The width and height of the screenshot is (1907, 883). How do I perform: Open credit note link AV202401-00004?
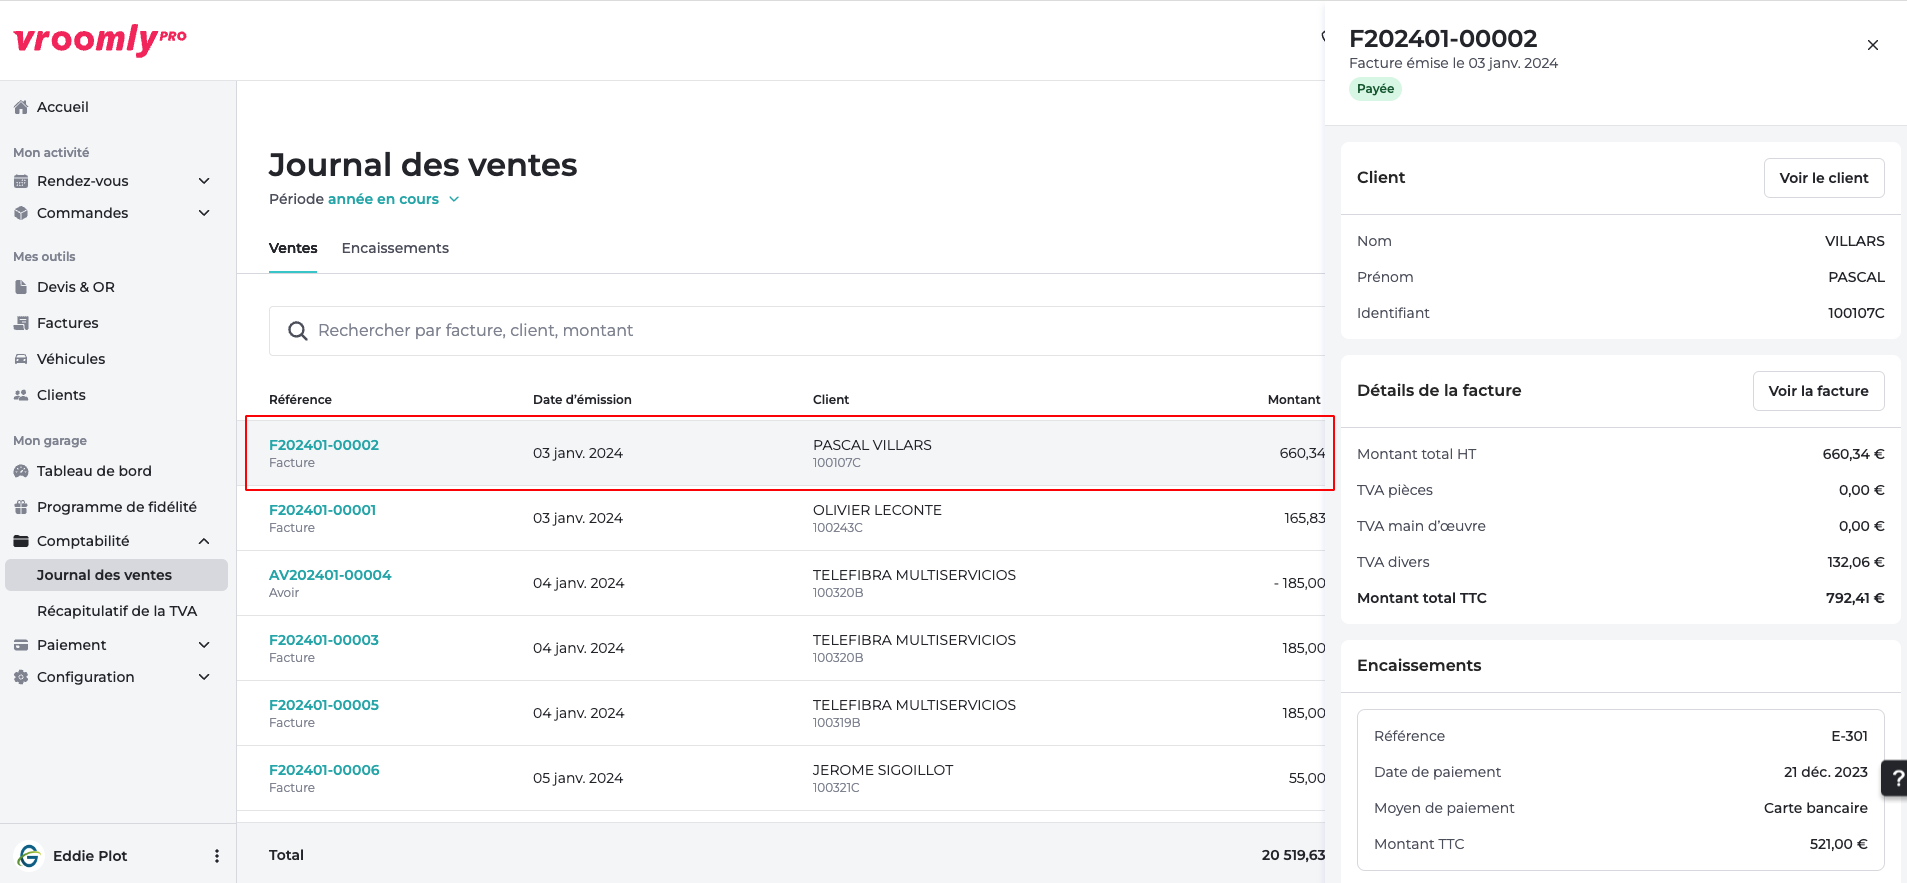[x=330, y=575]
